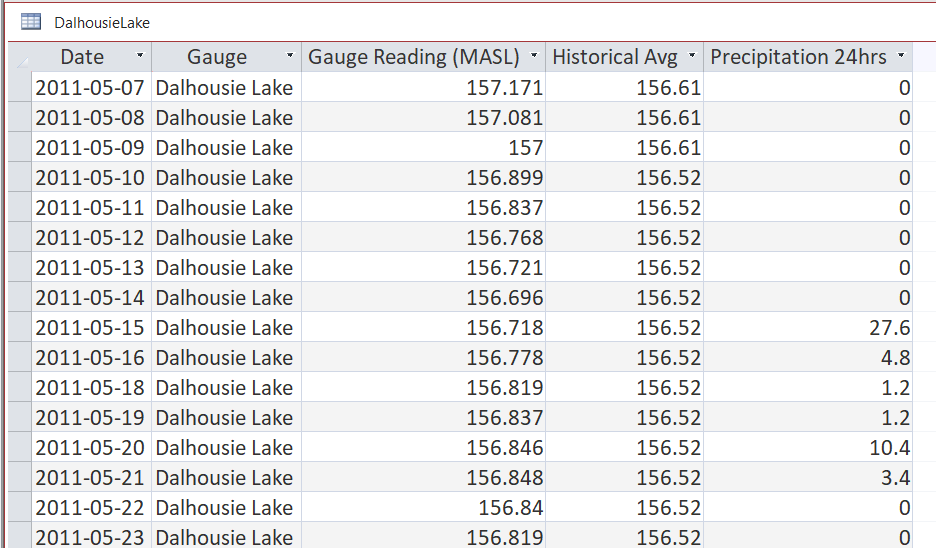The height and width of the screenshot is (548, 936).
Task: Click date cell 2011-05-10
Action: [x=90, y=177]
